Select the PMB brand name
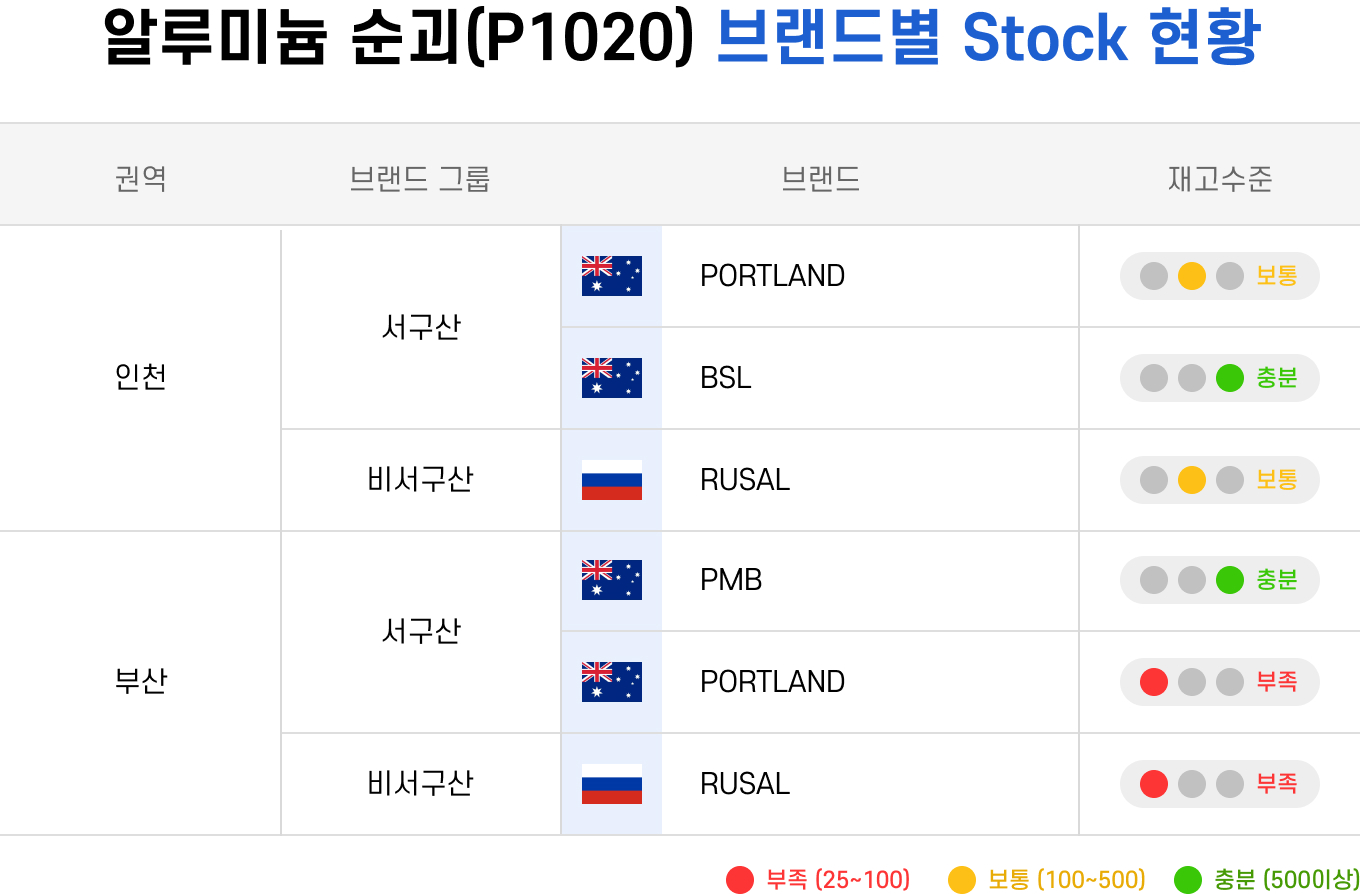The width and height of the screenshot is (1362, 894). pos(731,580)
